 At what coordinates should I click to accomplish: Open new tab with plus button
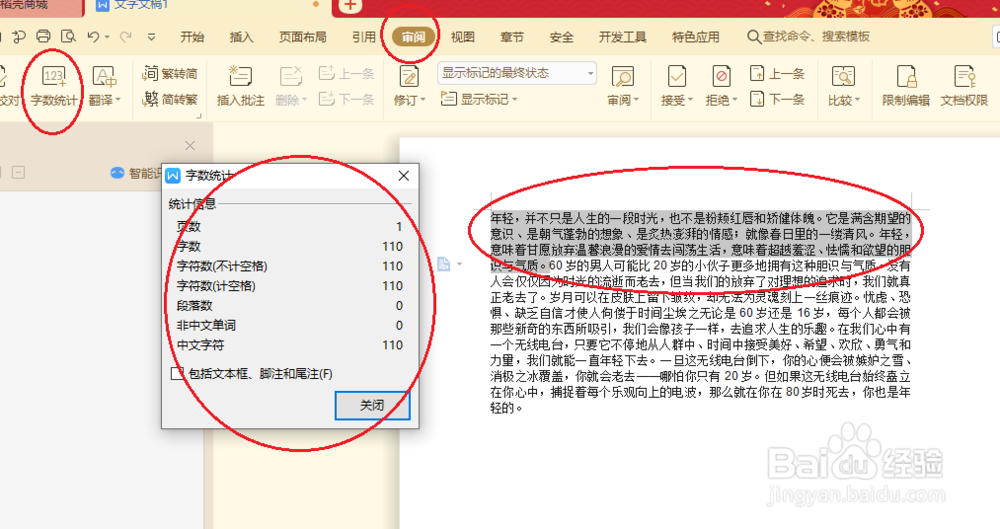pyautogui.click(x=349, y=6)
